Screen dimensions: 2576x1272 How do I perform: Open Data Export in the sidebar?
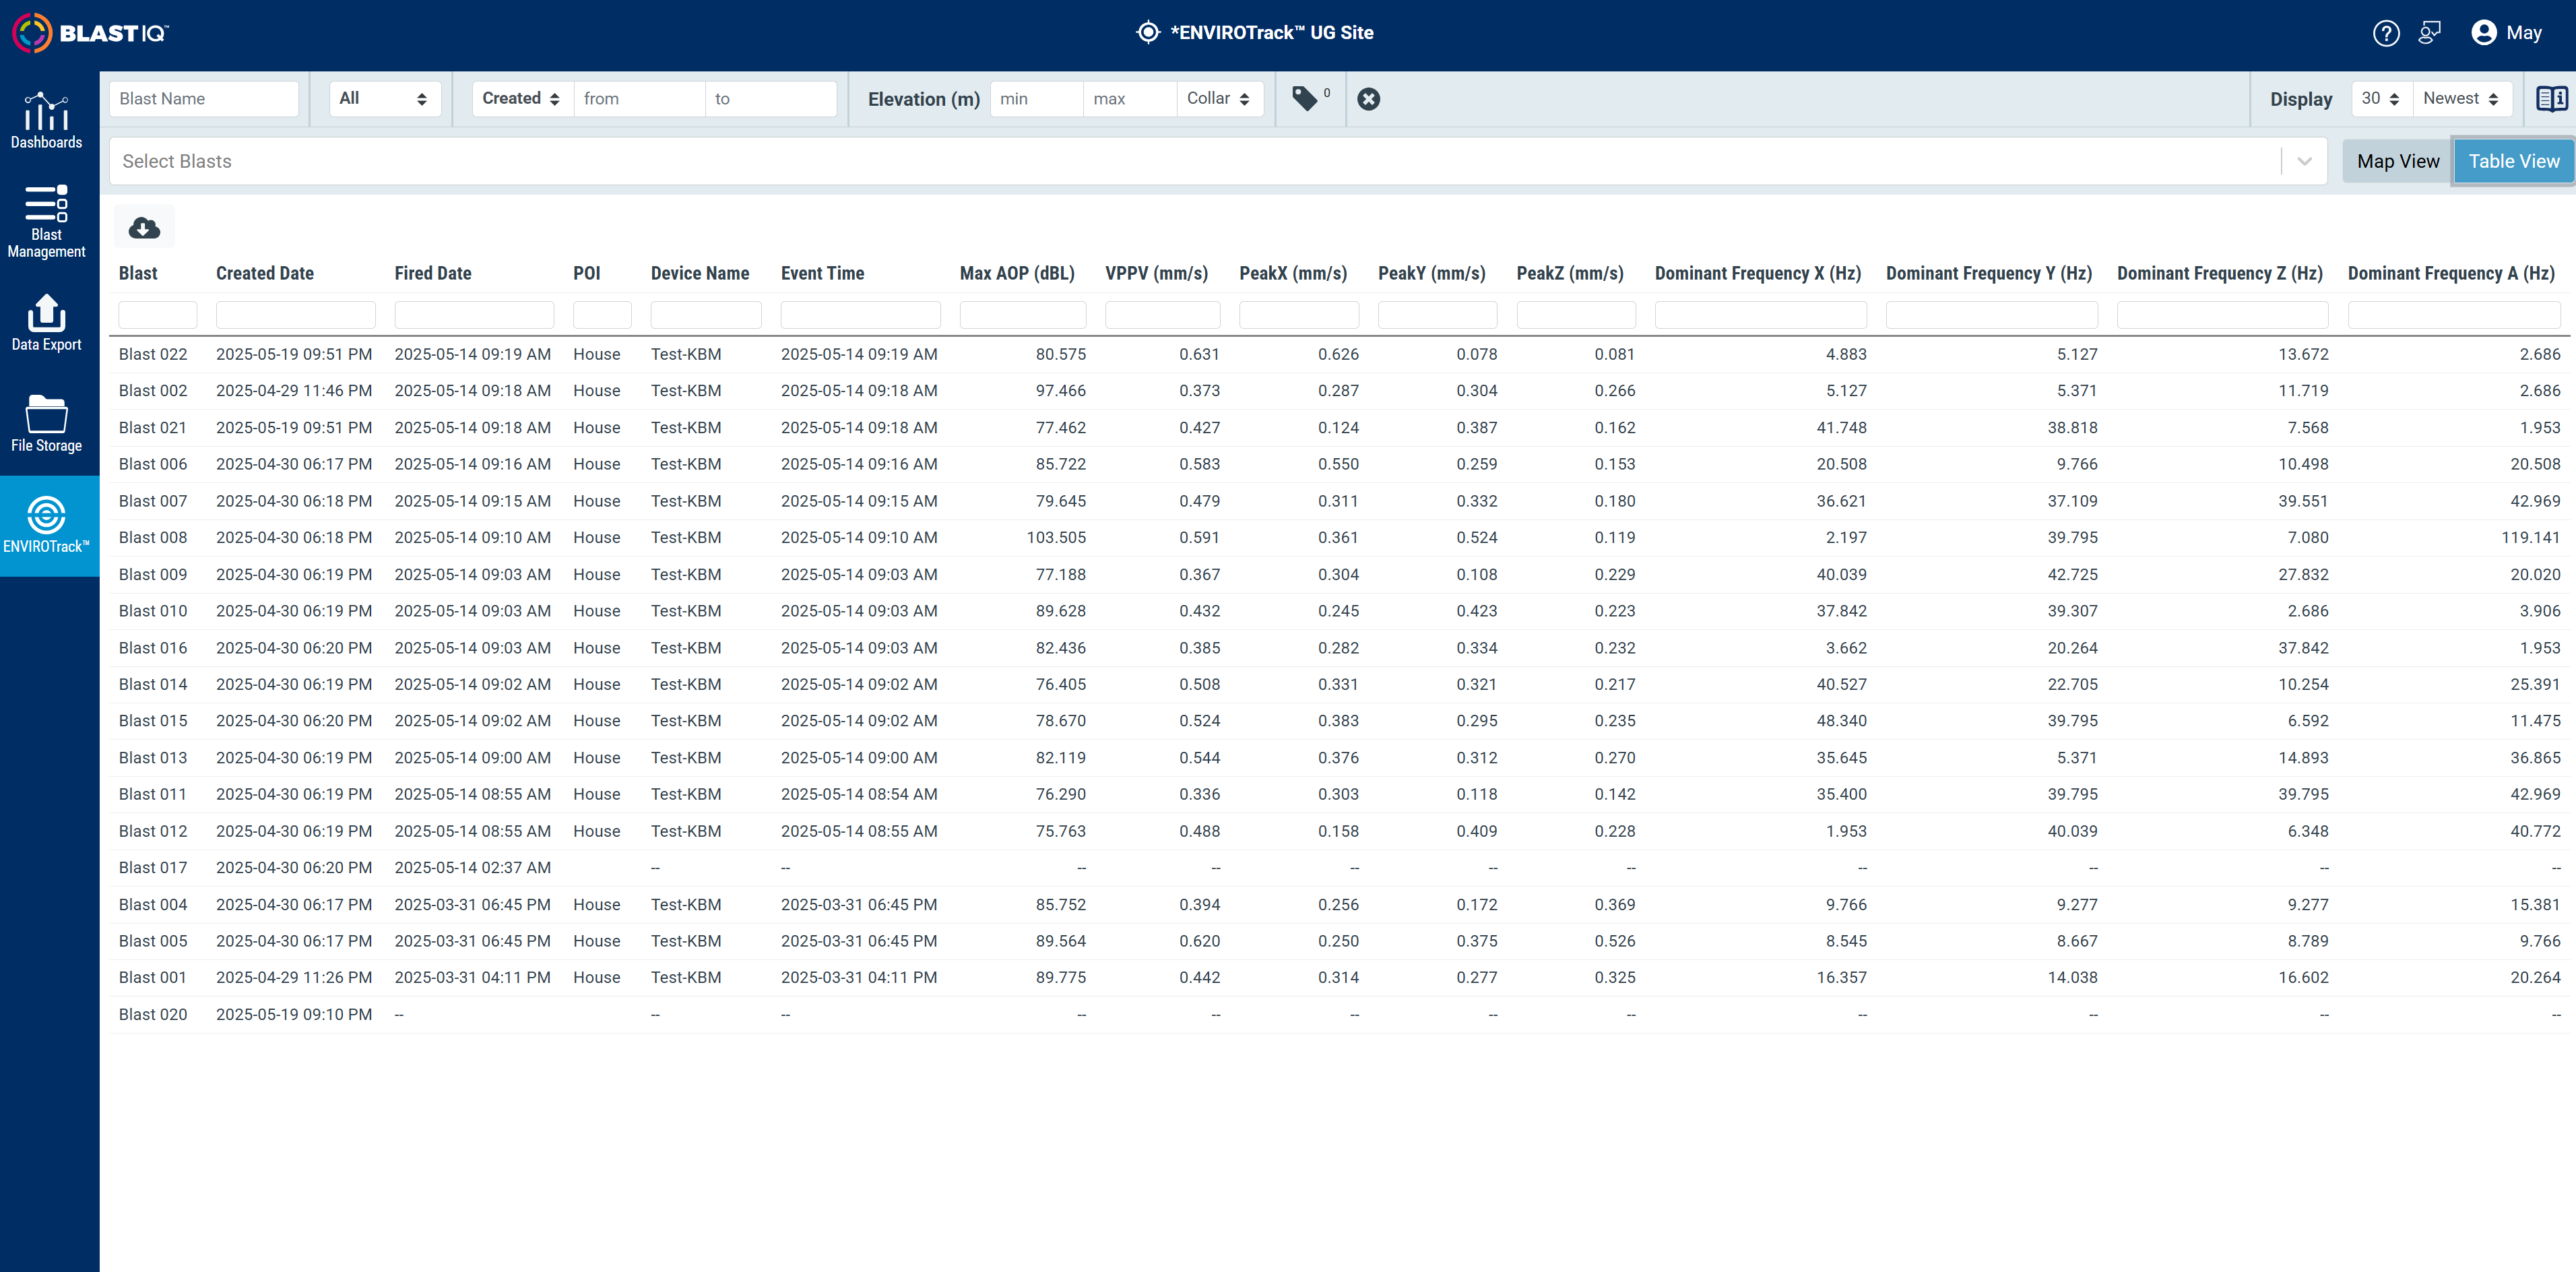pos(47,323)
